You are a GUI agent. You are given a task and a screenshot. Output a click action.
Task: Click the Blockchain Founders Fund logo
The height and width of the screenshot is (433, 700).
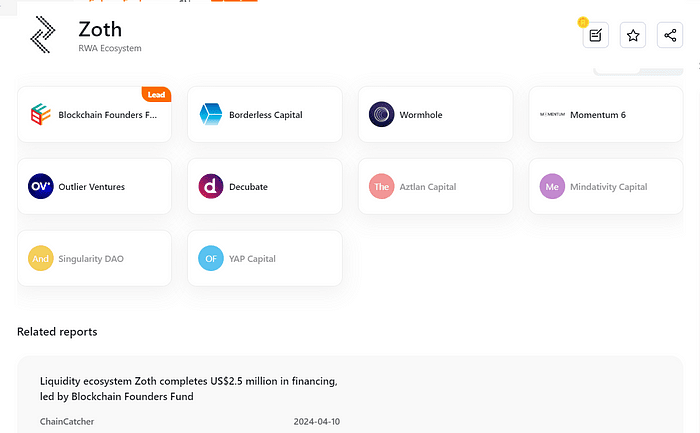(x=41, y=115)
